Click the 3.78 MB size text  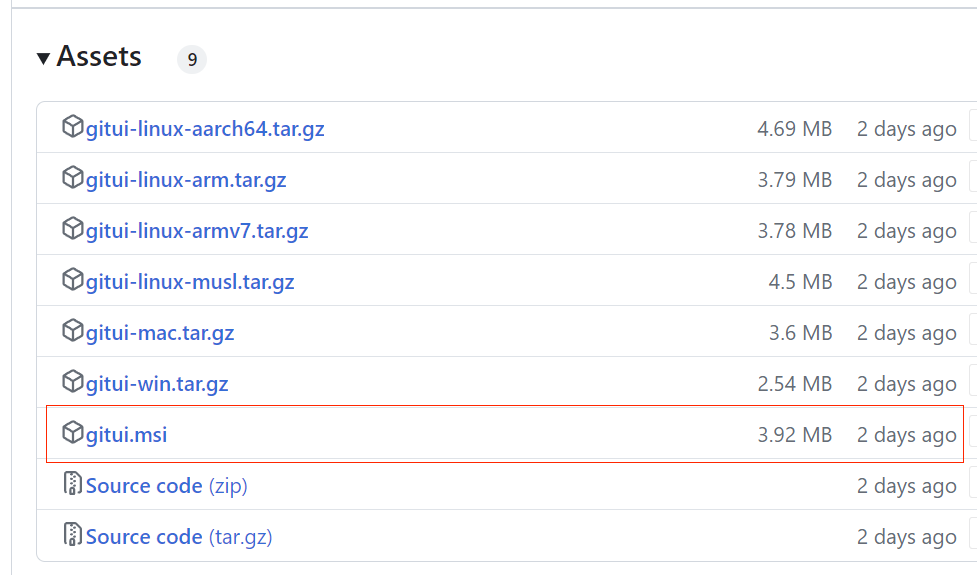(x=794, y=231)
